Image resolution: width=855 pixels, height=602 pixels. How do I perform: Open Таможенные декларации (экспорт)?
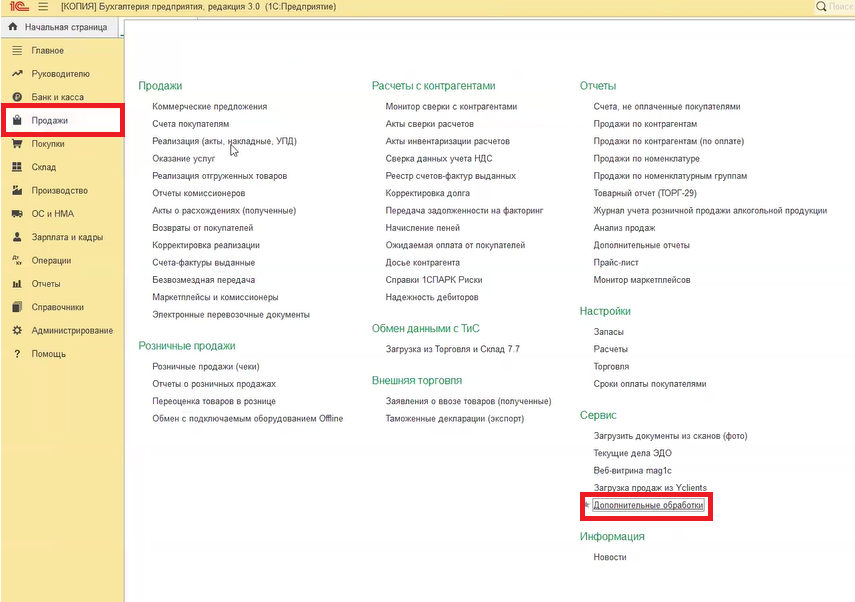pyautogui.click(x=455, y=419)
